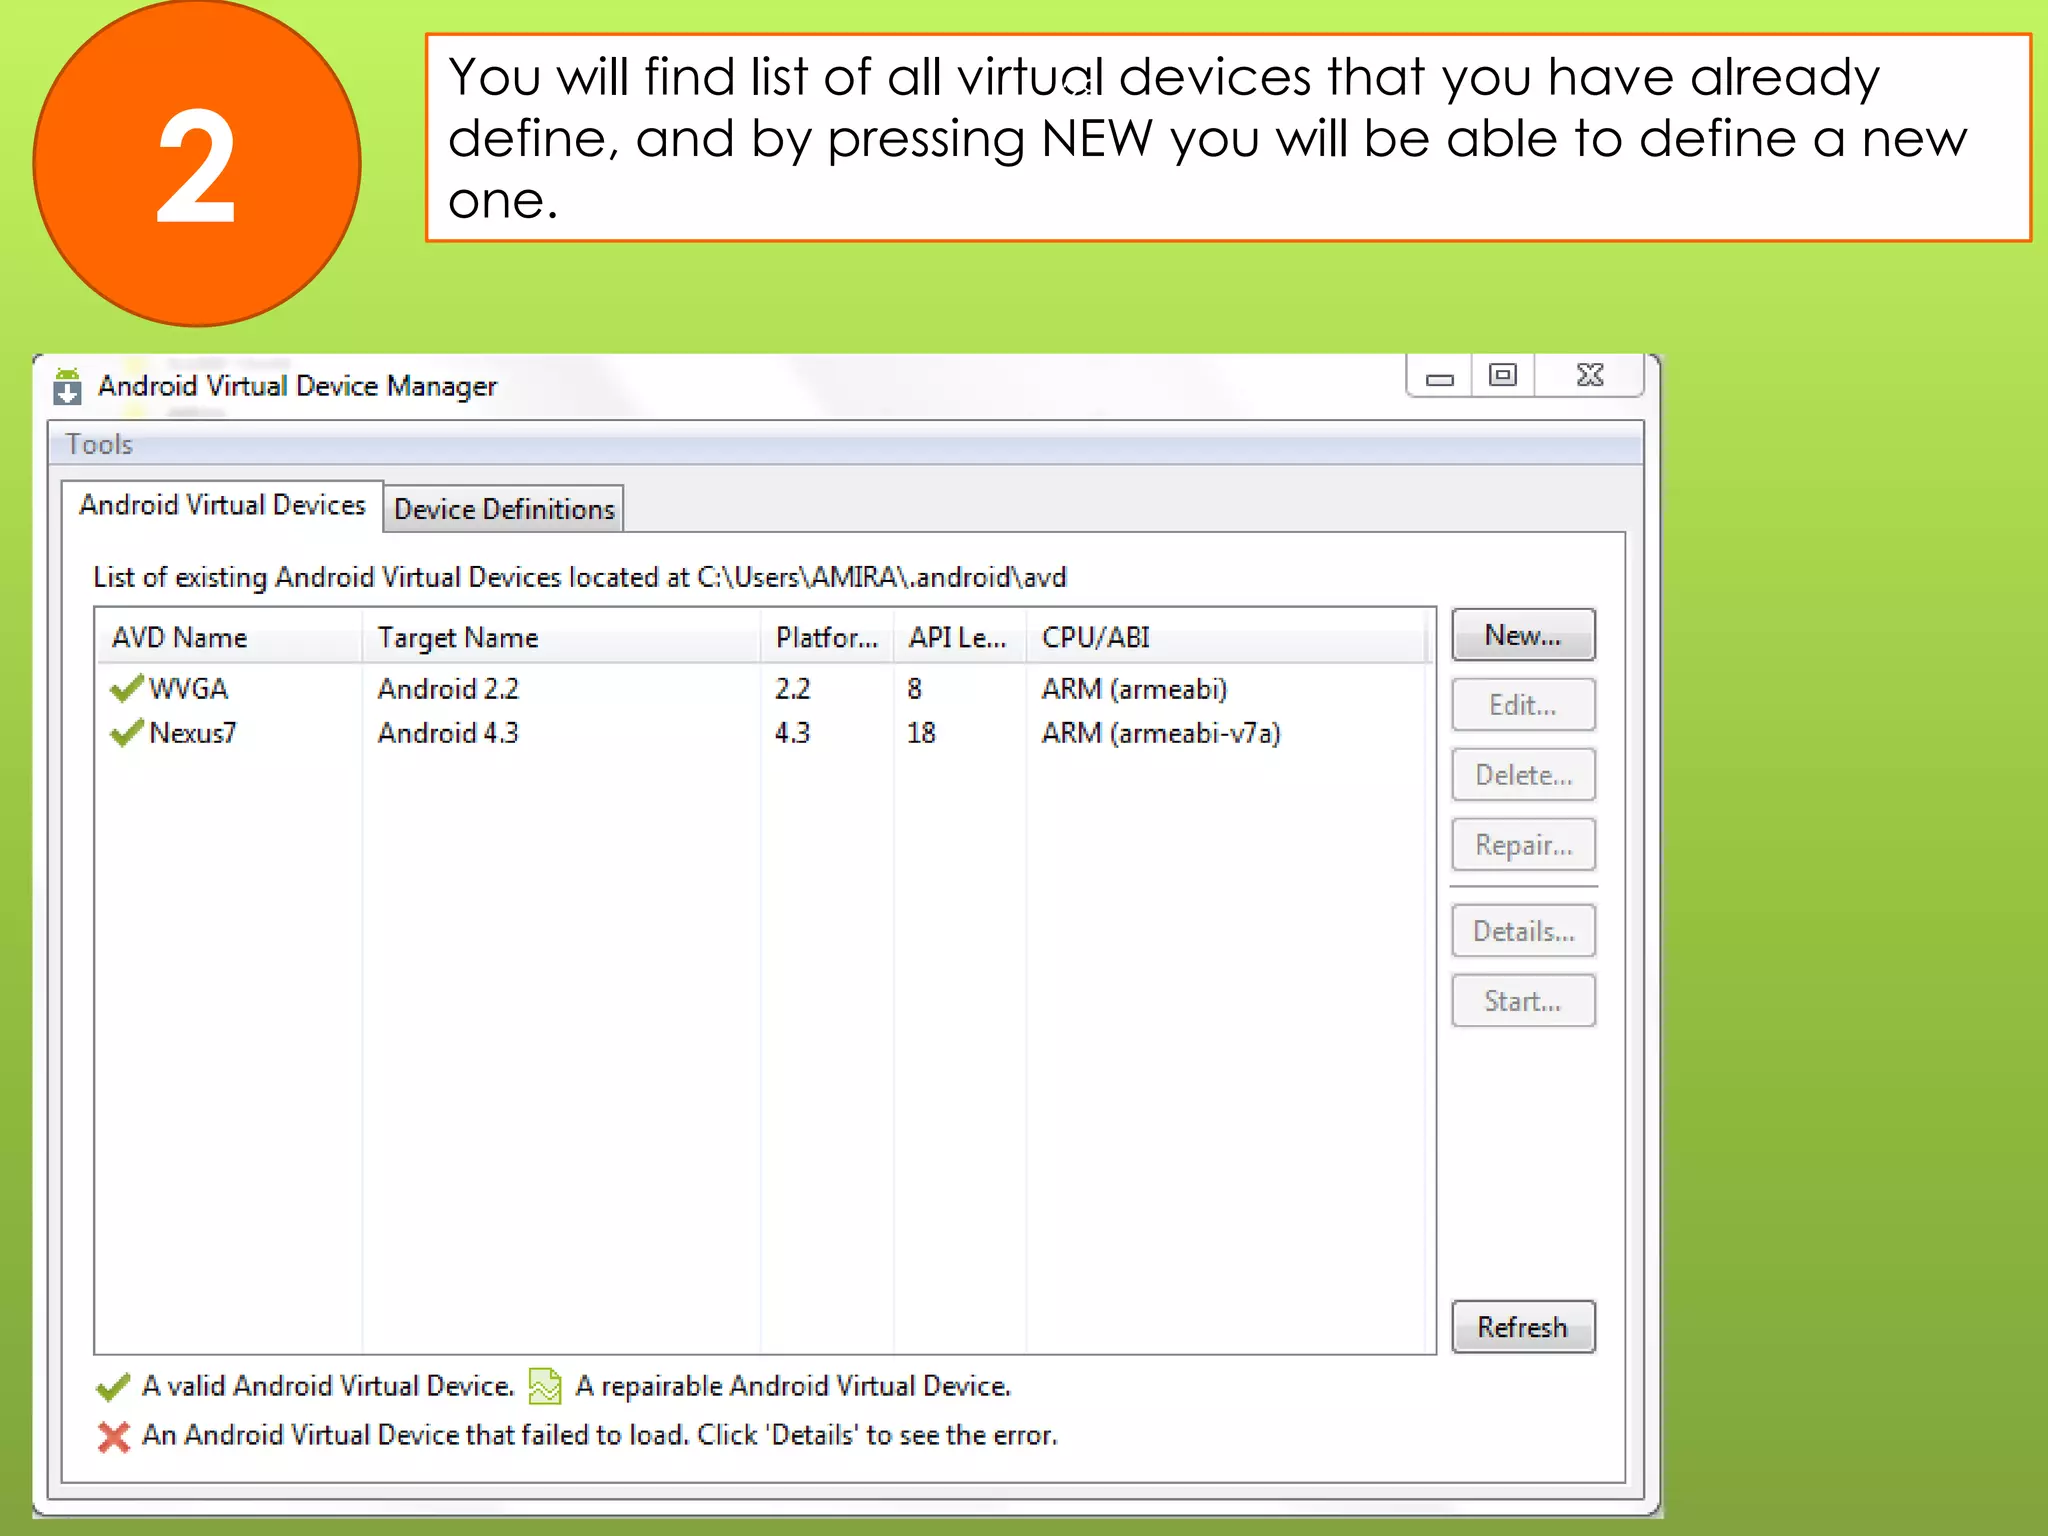Click the valid Android Virtual Device legend checkmark
The image size is (2048, 1536).
coord(113,1387)
